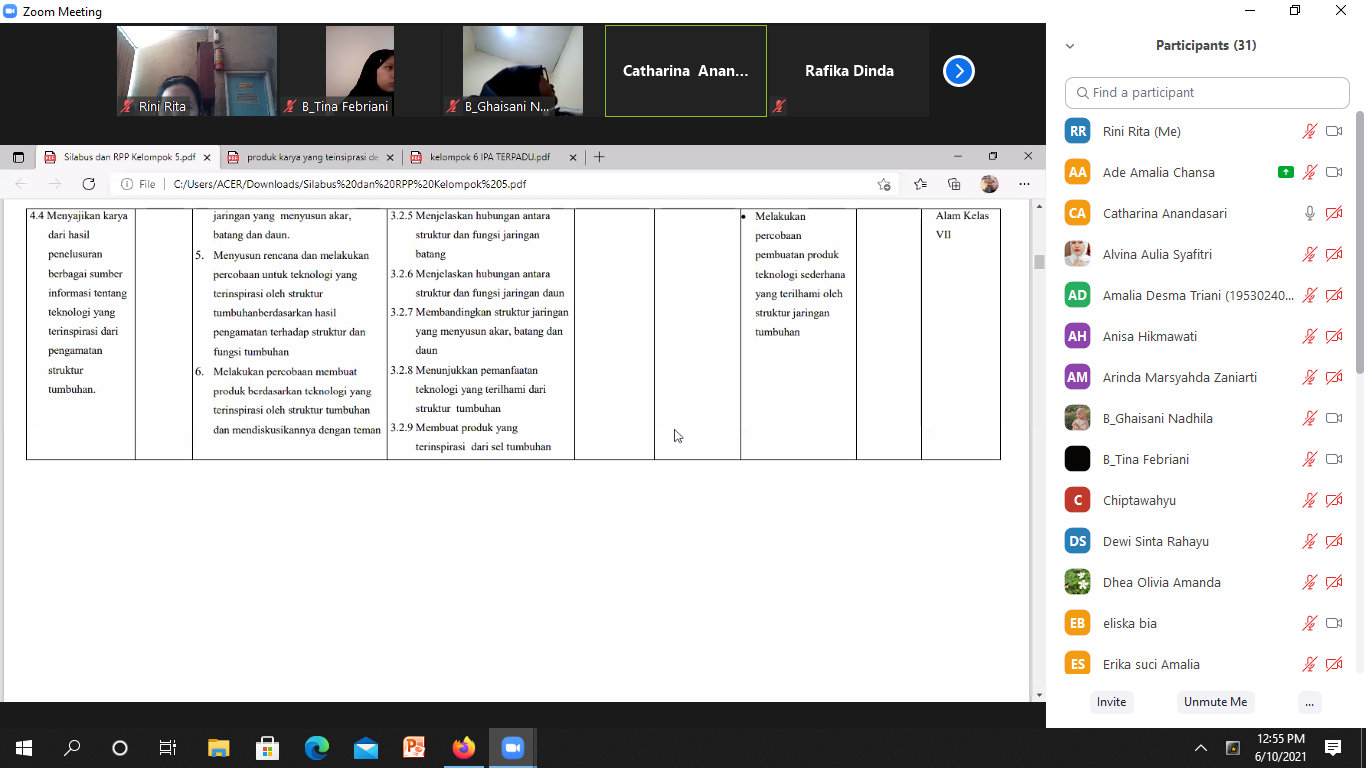The height and width of the screenshot is (768, 1366).
Task: Collapse the Participants panel chevron
Action: (x=1070, y=46)
